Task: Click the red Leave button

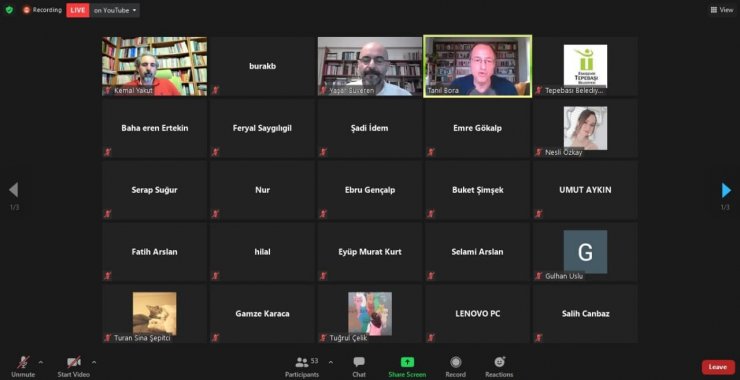Action: [x=718, y=367]
